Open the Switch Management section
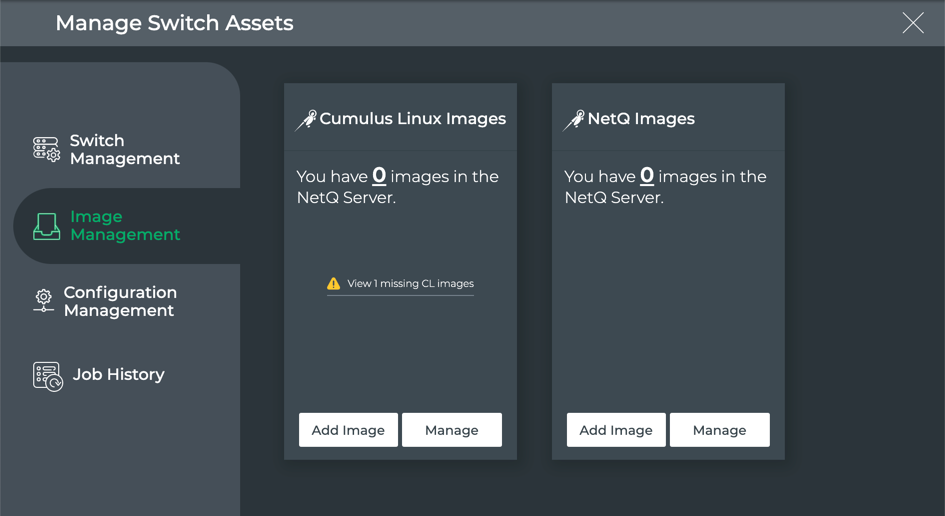The width and height of the screenshot is (945, 516). point(124,150)
